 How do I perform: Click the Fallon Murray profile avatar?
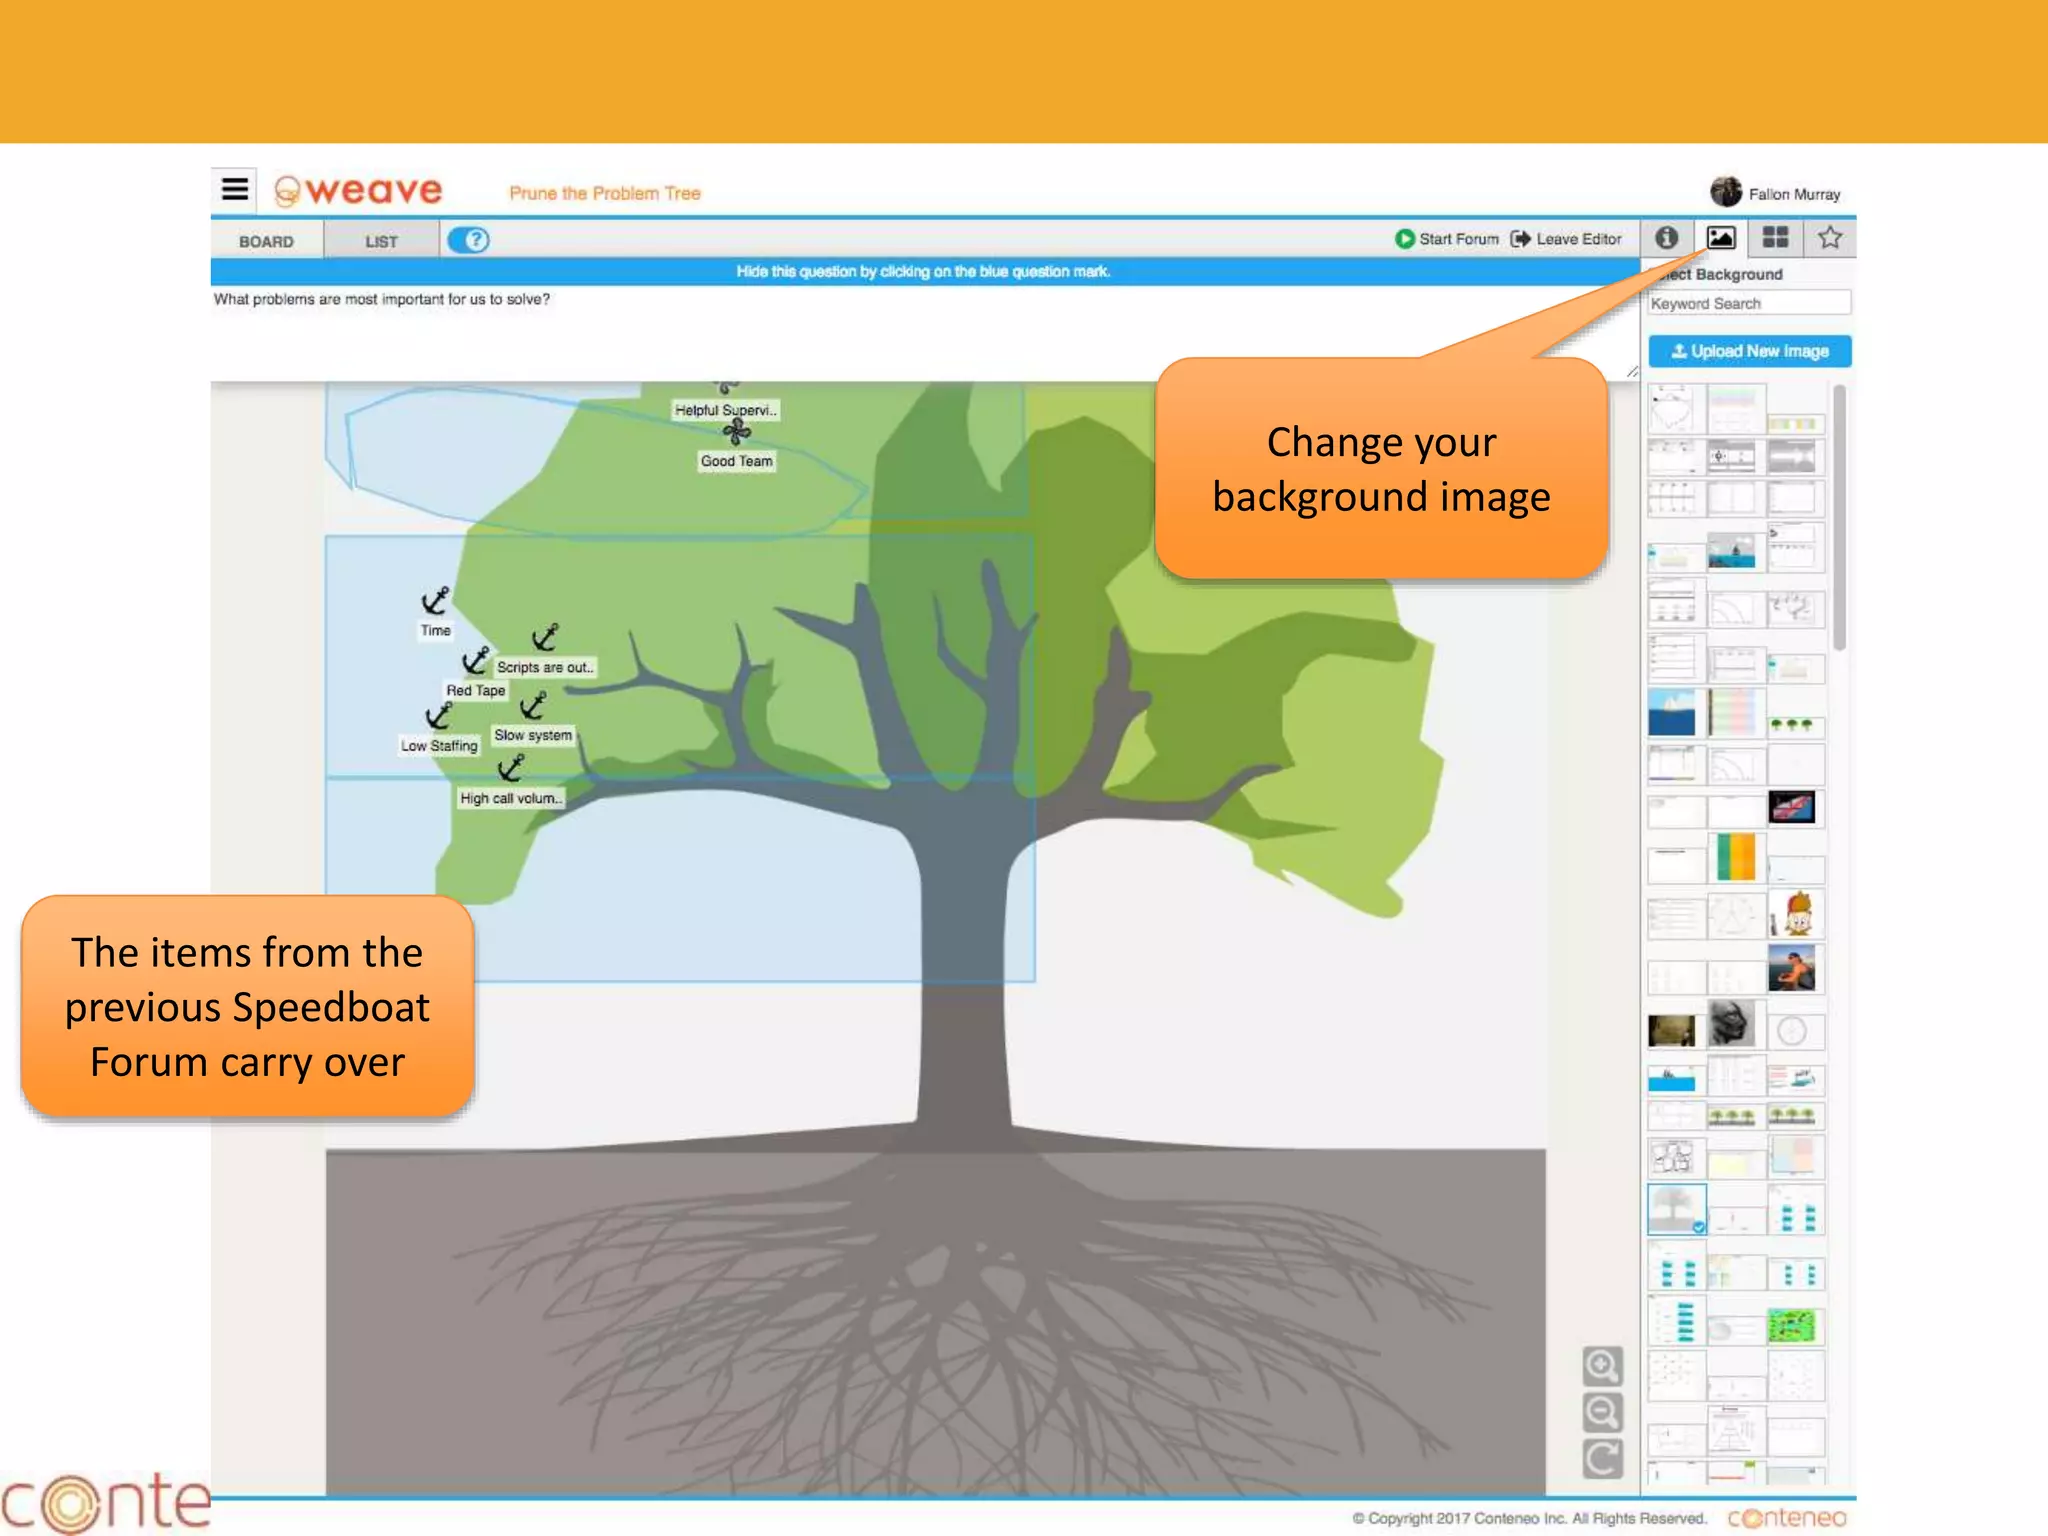[1726, 192]
